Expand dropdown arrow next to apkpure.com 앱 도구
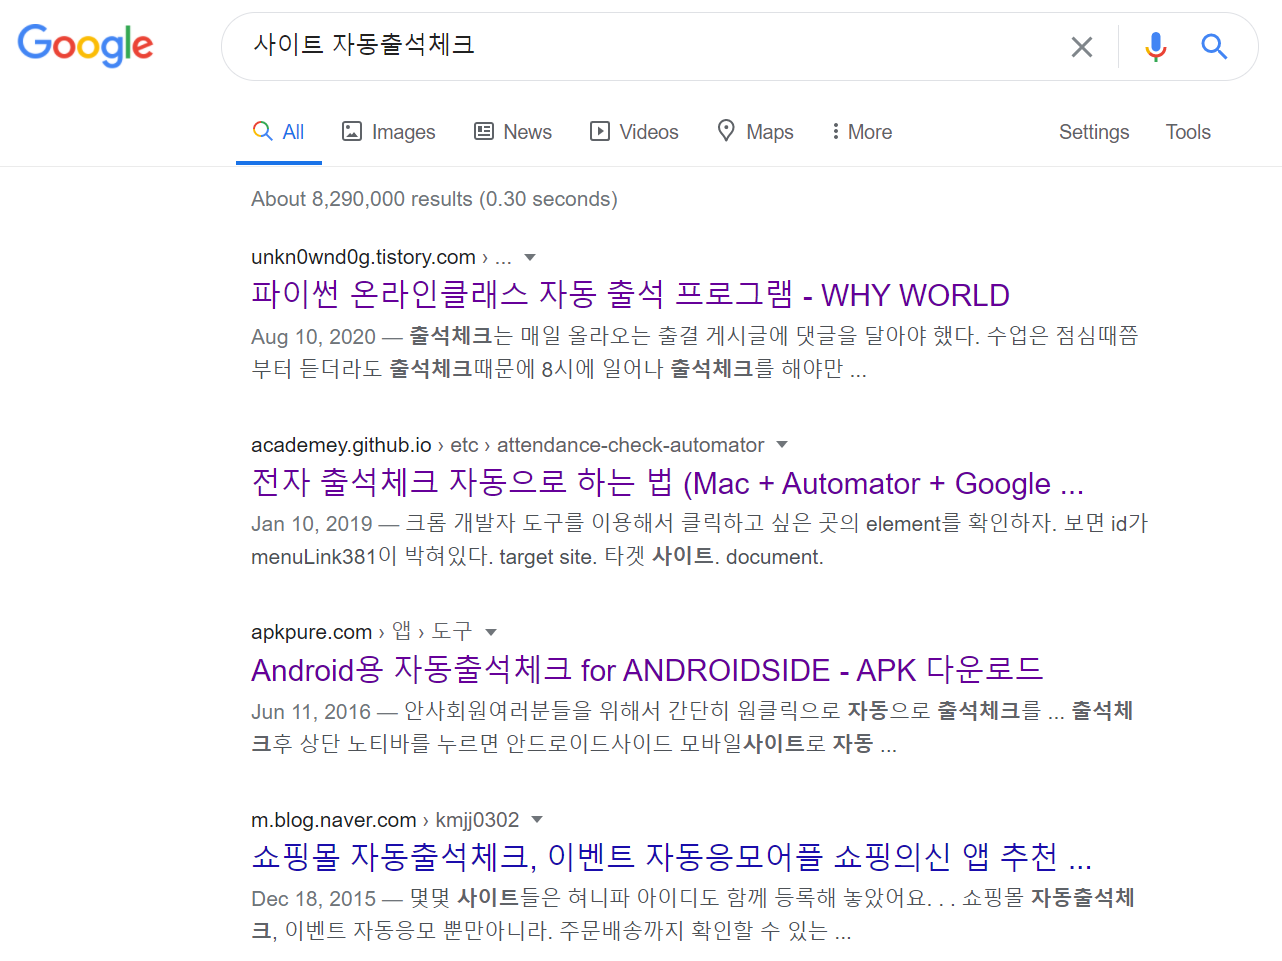This screenshot has width=1282, height=961. coord(491,632)
